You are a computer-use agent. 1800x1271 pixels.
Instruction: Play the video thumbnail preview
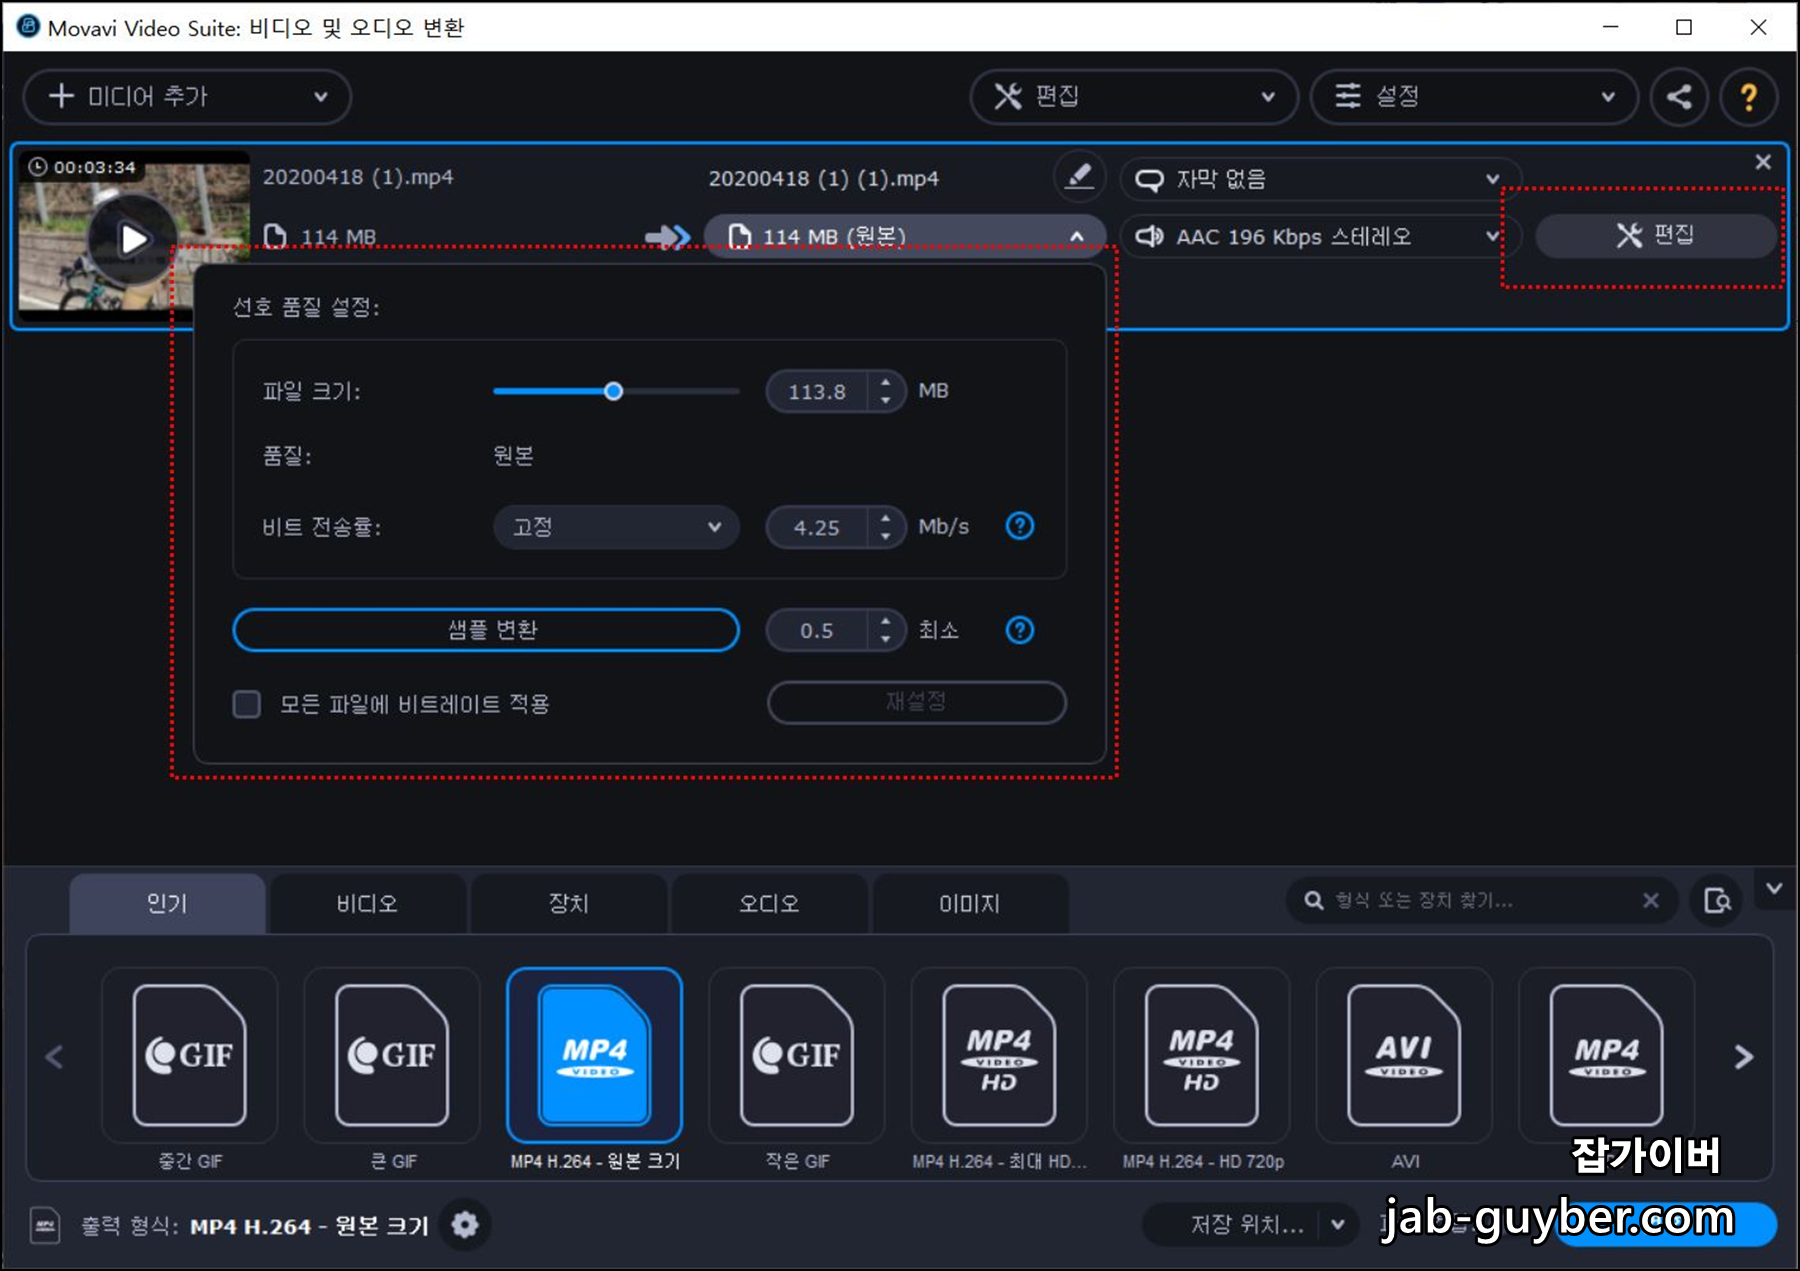(x=133, y=239)
